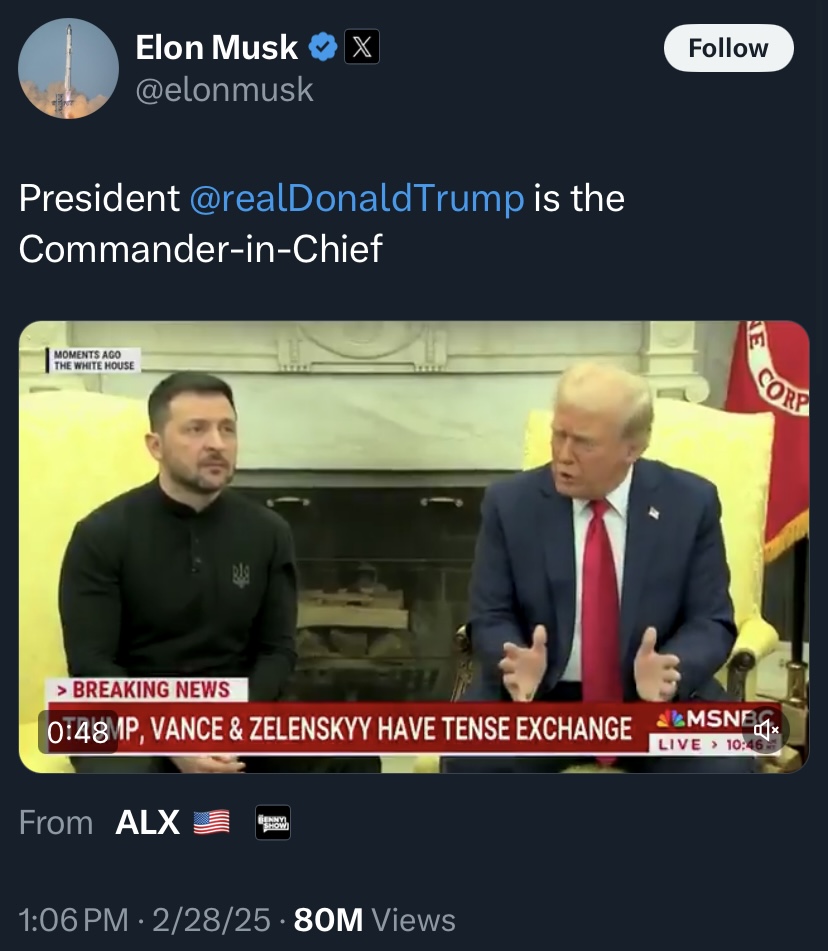
Task: Click the Breaking News banner in video
Action: pos(150,690)
